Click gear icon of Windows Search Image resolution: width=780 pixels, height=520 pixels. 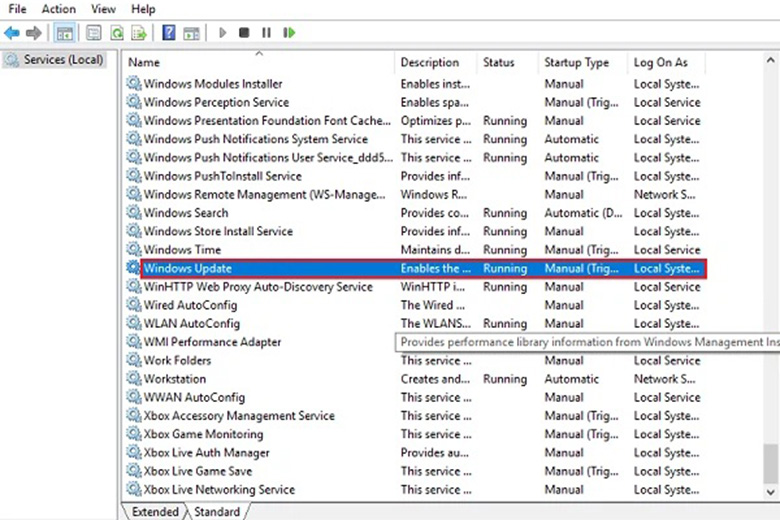pos(133,212)
